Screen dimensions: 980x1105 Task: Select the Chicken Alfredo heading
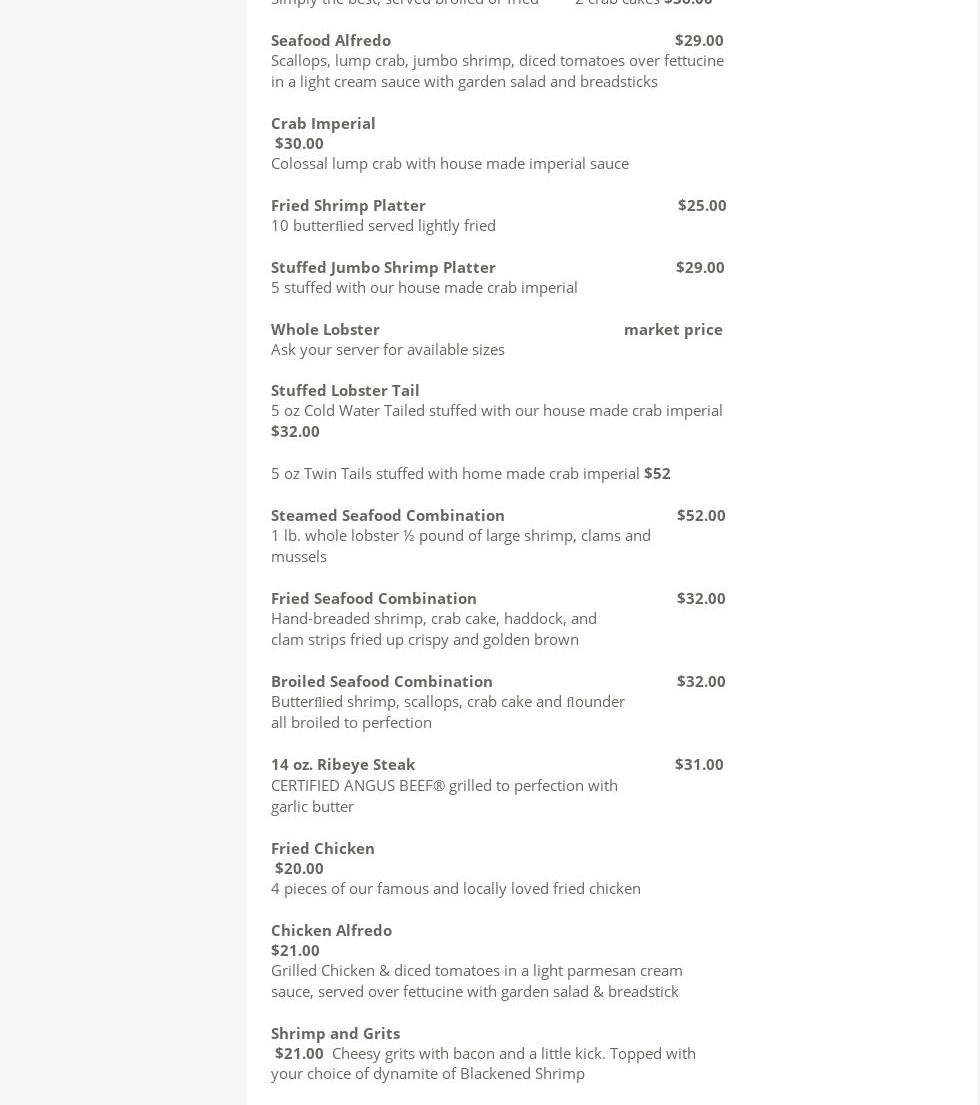(x=331, y=930)
